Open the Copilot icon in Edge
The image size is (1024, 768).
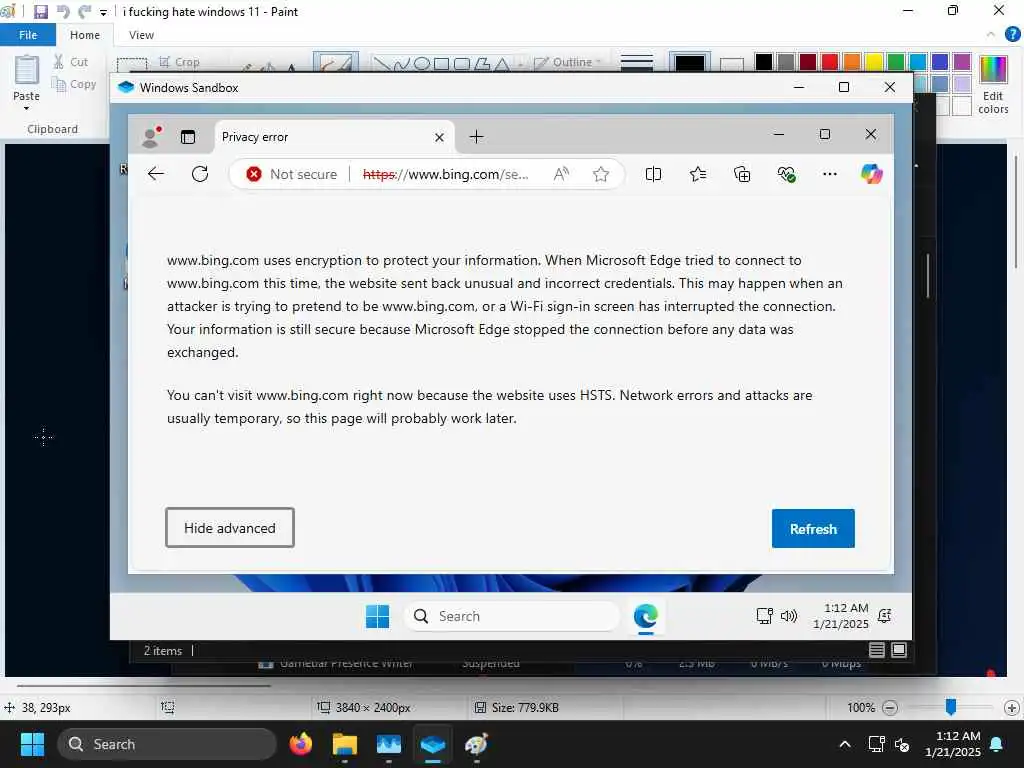[872, 174]
